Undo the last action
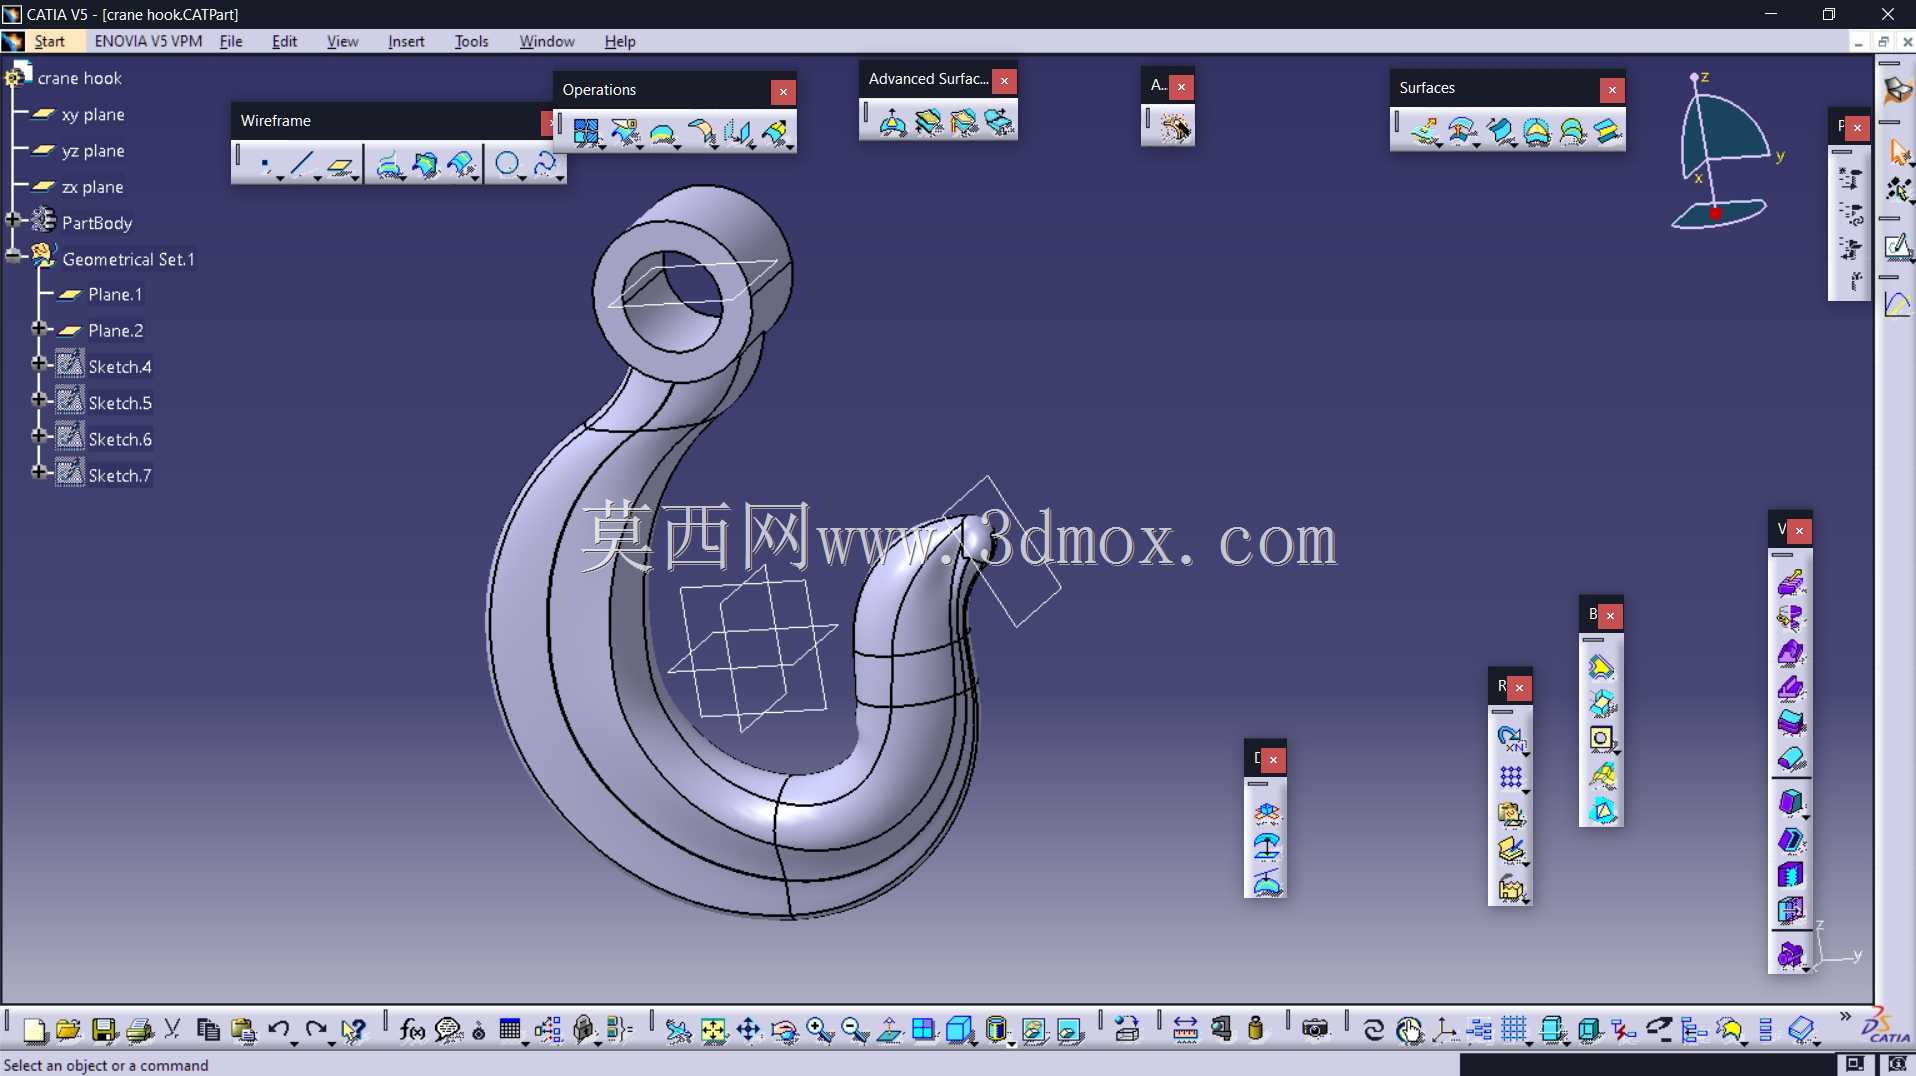1916x1076 pixels. [278, 1030]
